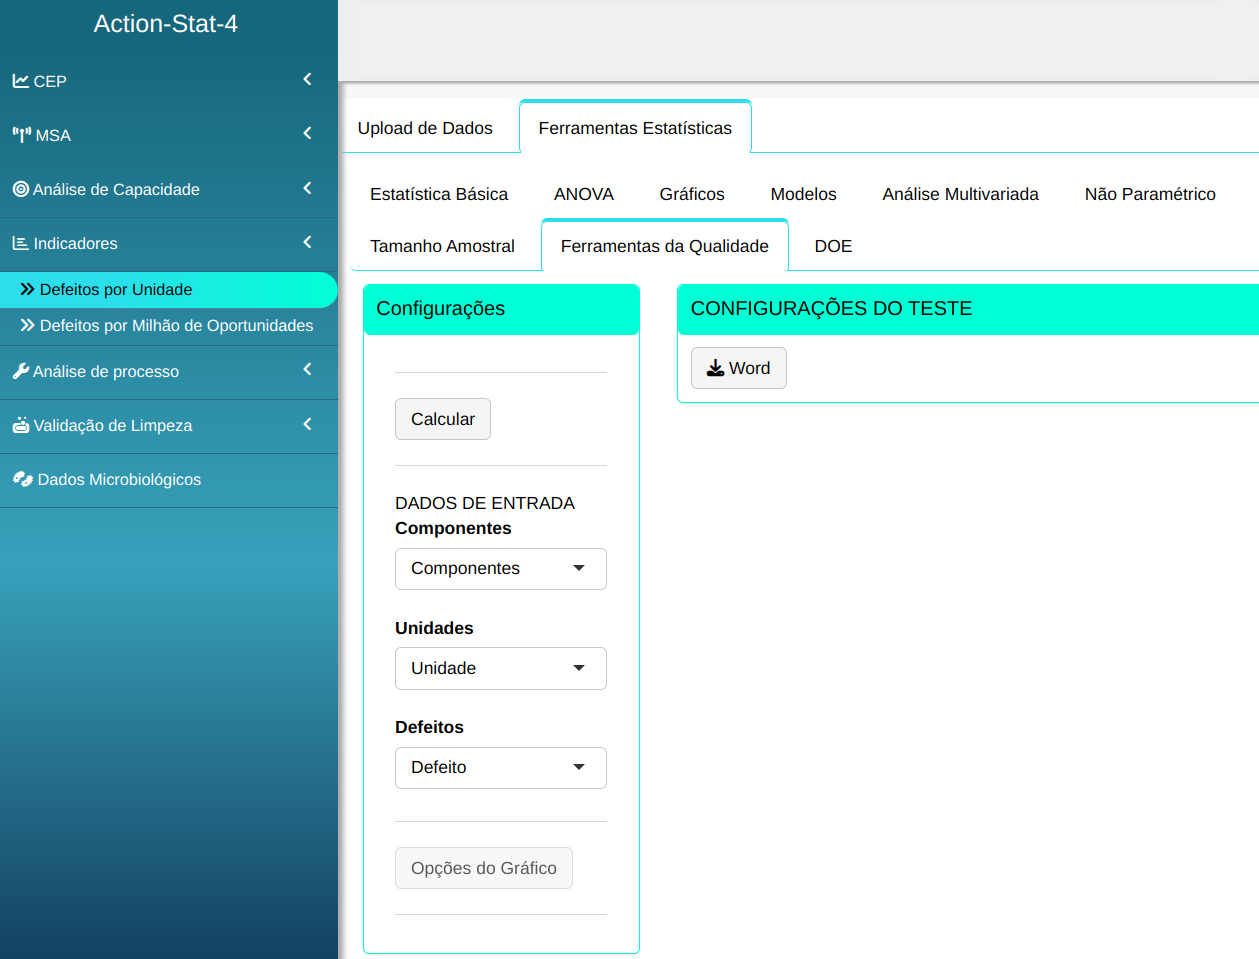Click the Dados Microbiológicos icon

pos(22,479)
